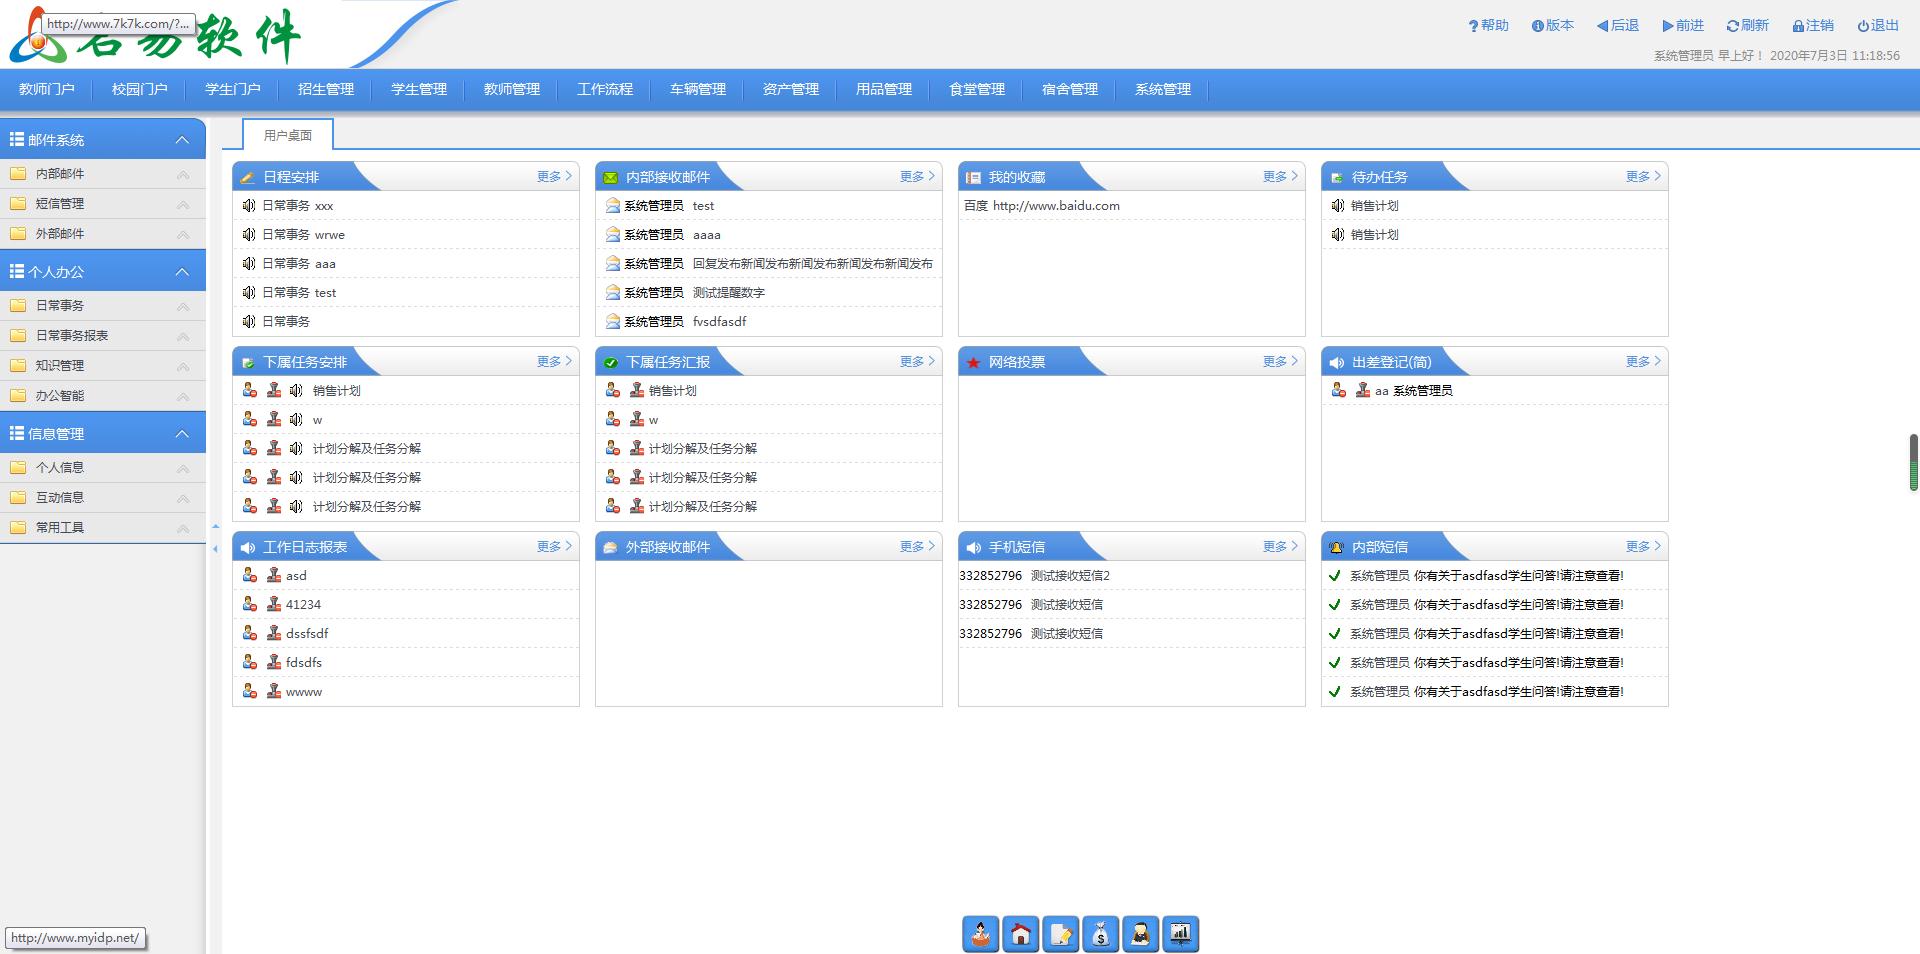Click the money bag dock icon

(x=1101, y=935)
